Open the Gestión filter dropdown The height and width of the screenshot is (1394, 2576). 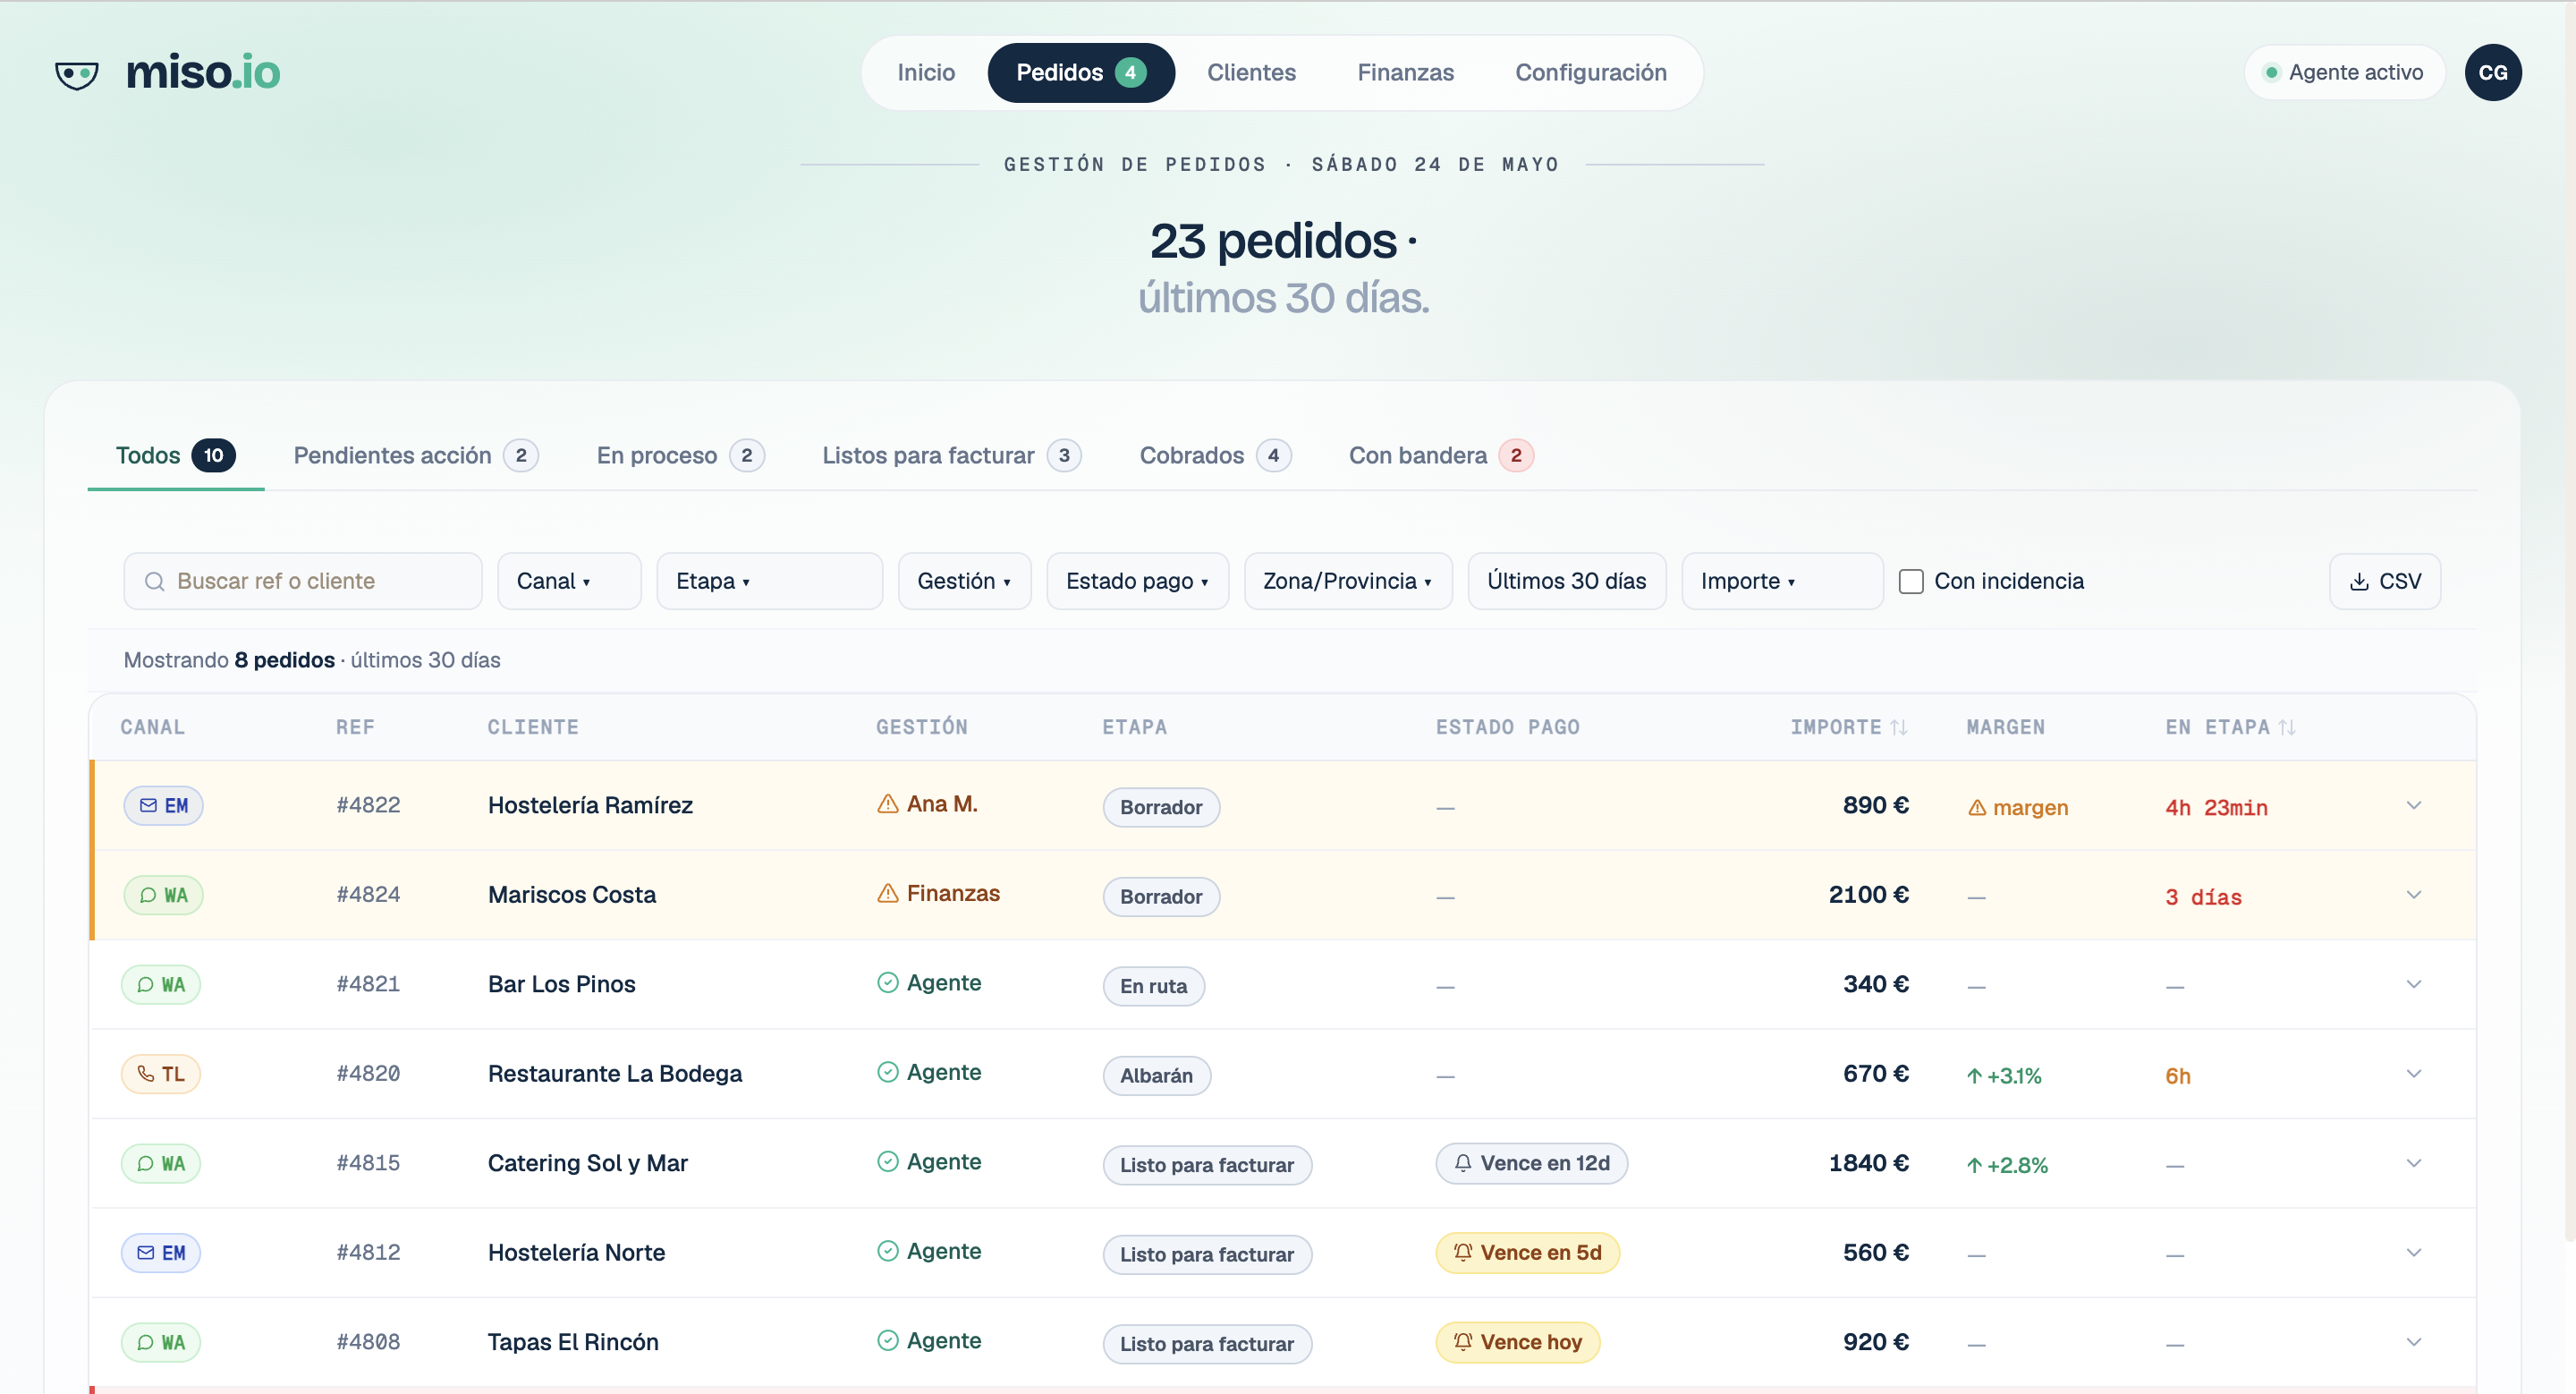pos(964,581)
